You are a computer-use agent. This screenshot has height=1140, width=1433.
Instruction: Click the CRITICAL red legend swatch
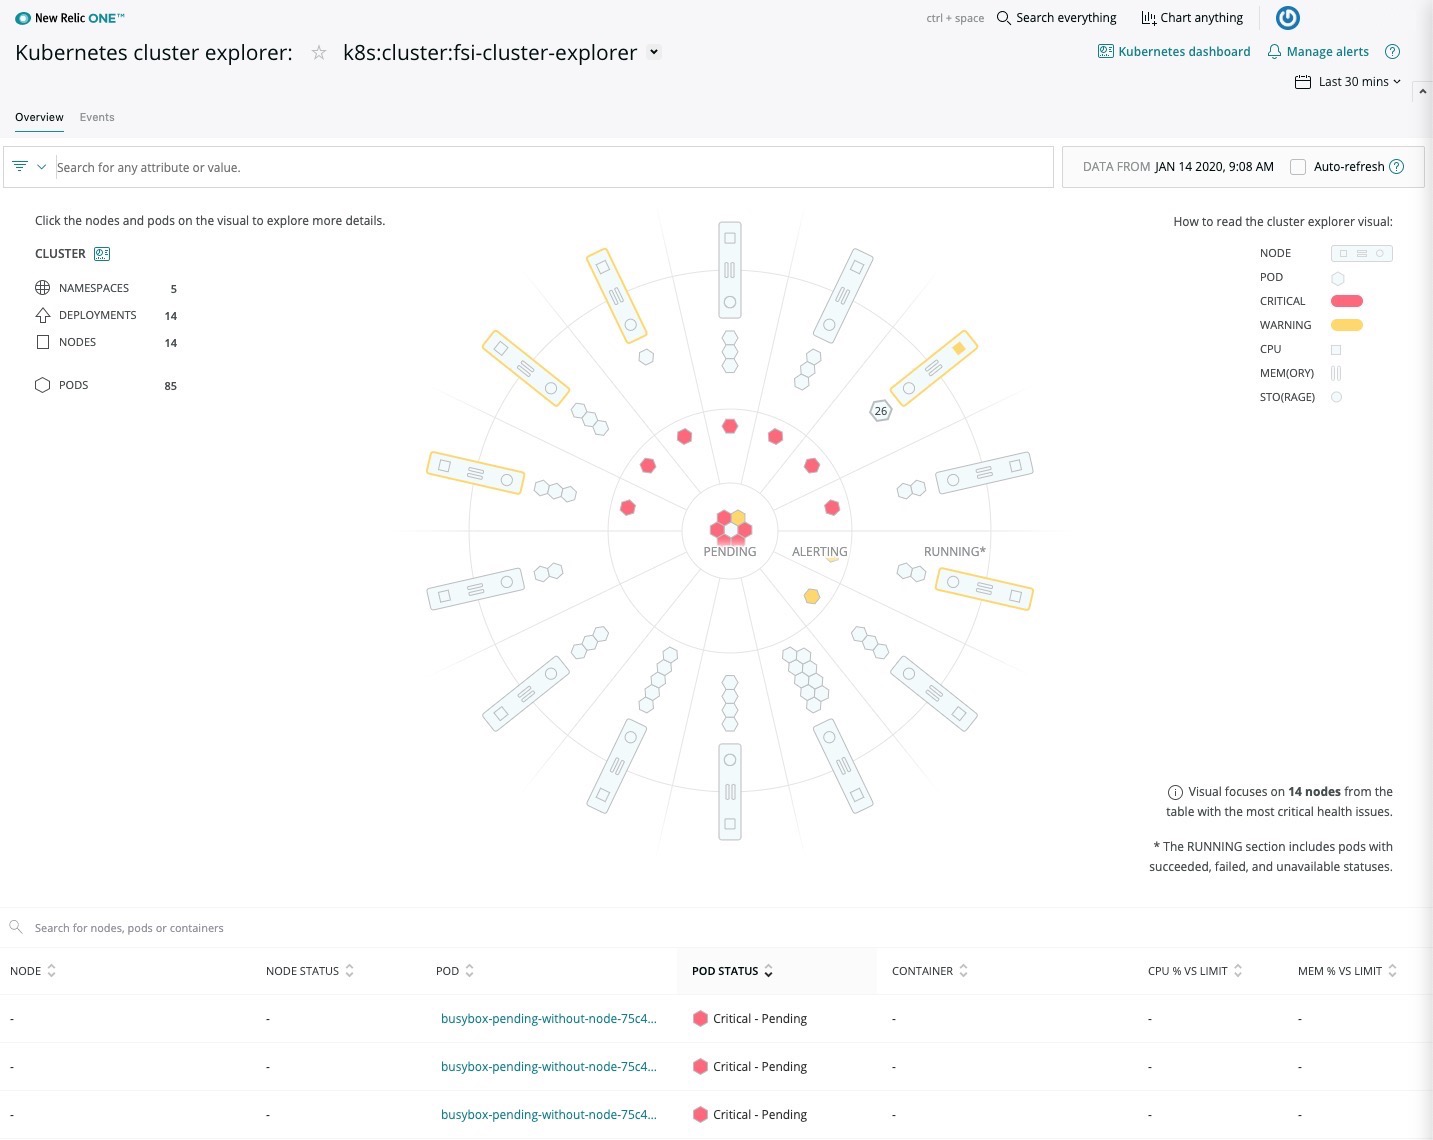pyautogui.click(x=1347, y=301)
